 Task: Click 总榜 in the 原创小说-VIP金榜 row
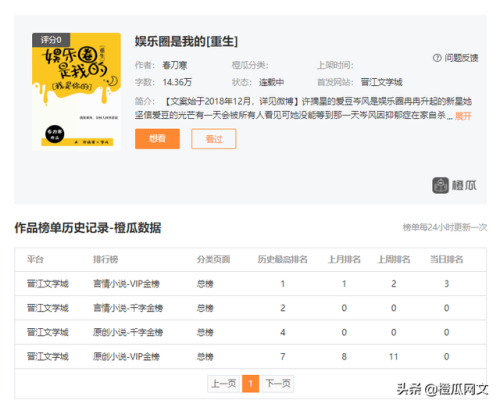pos(205,357)
